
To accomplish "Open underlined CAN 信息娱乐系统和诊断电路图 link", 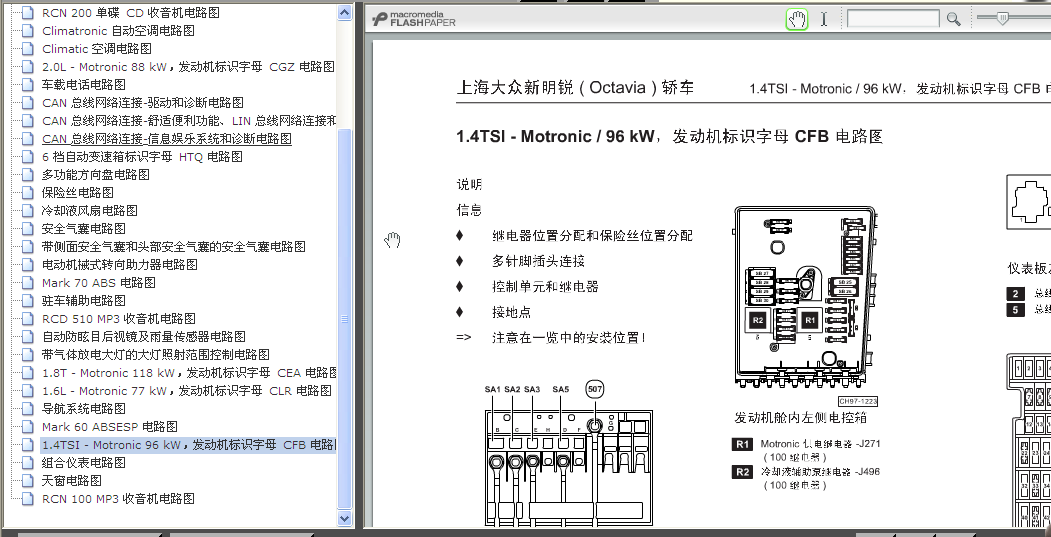I will (167, 139).
